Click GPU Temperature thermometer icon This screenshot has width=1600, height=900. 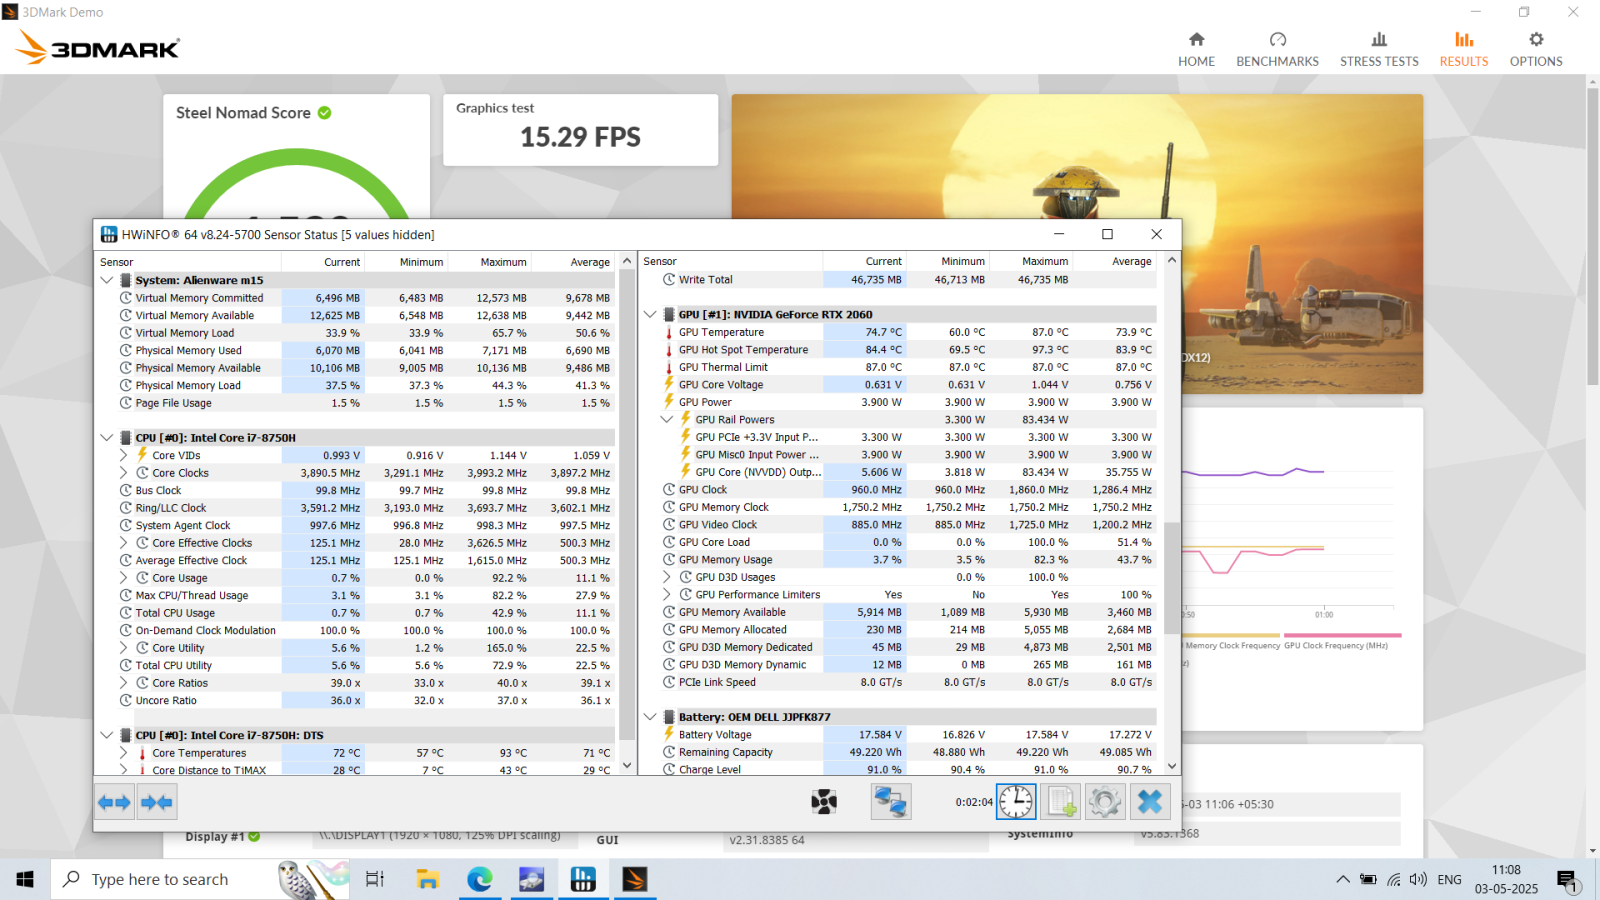pos(669,333)
